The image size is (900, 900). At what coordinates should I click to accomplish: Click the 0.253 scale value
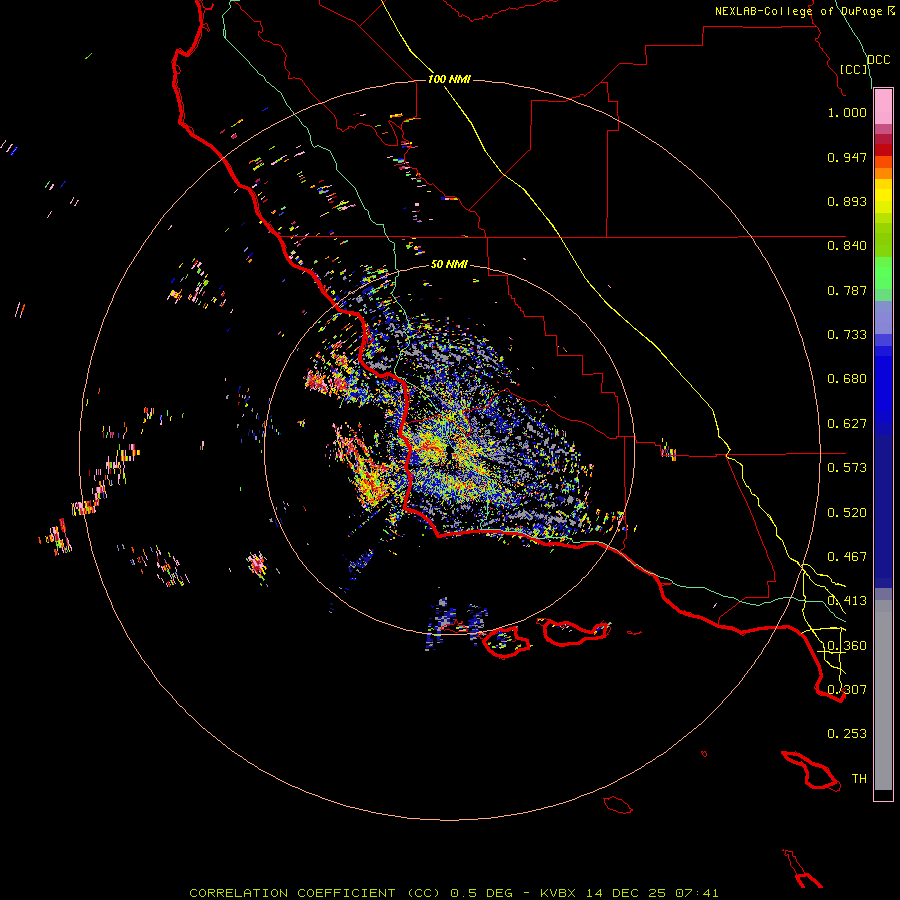point(847,734)
